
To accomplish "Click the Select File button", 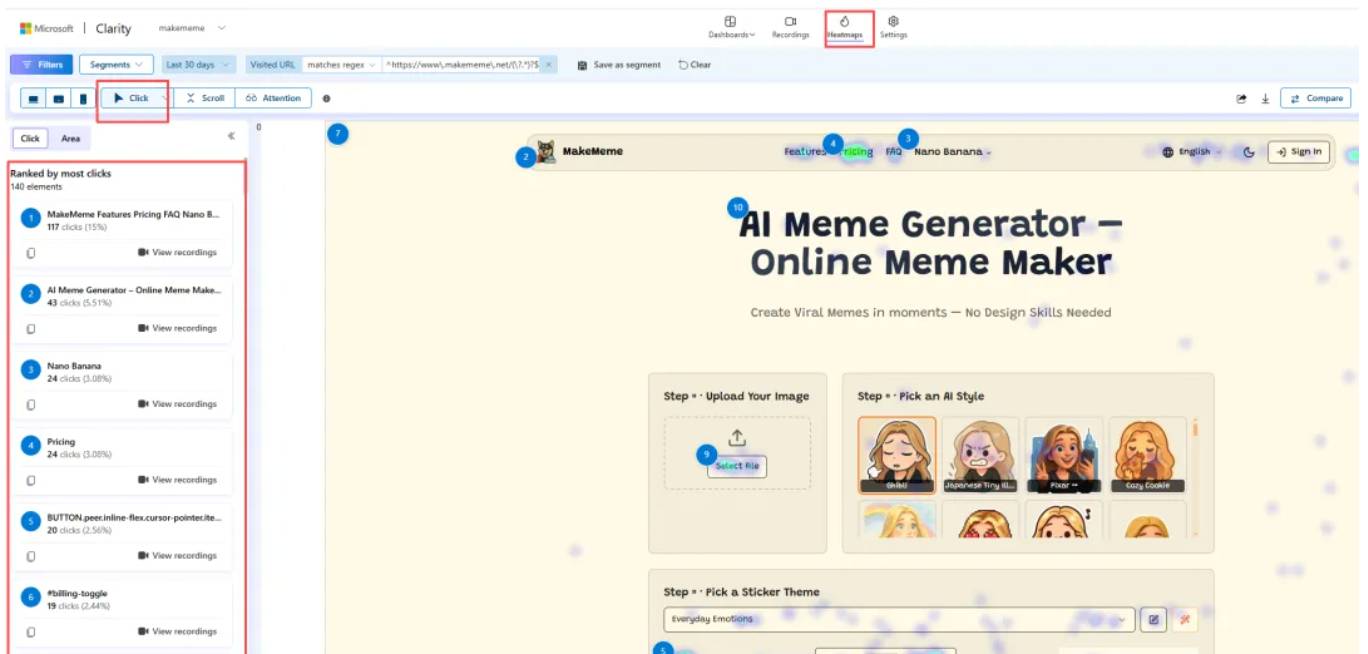I will coord(737,466).
